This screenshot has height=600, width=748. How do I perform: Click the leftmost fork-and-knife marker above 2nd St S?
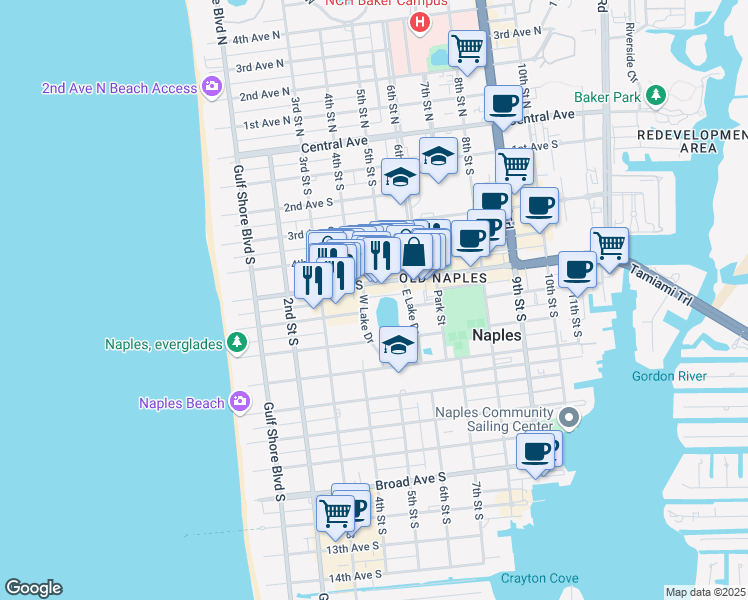pos(313,280)
